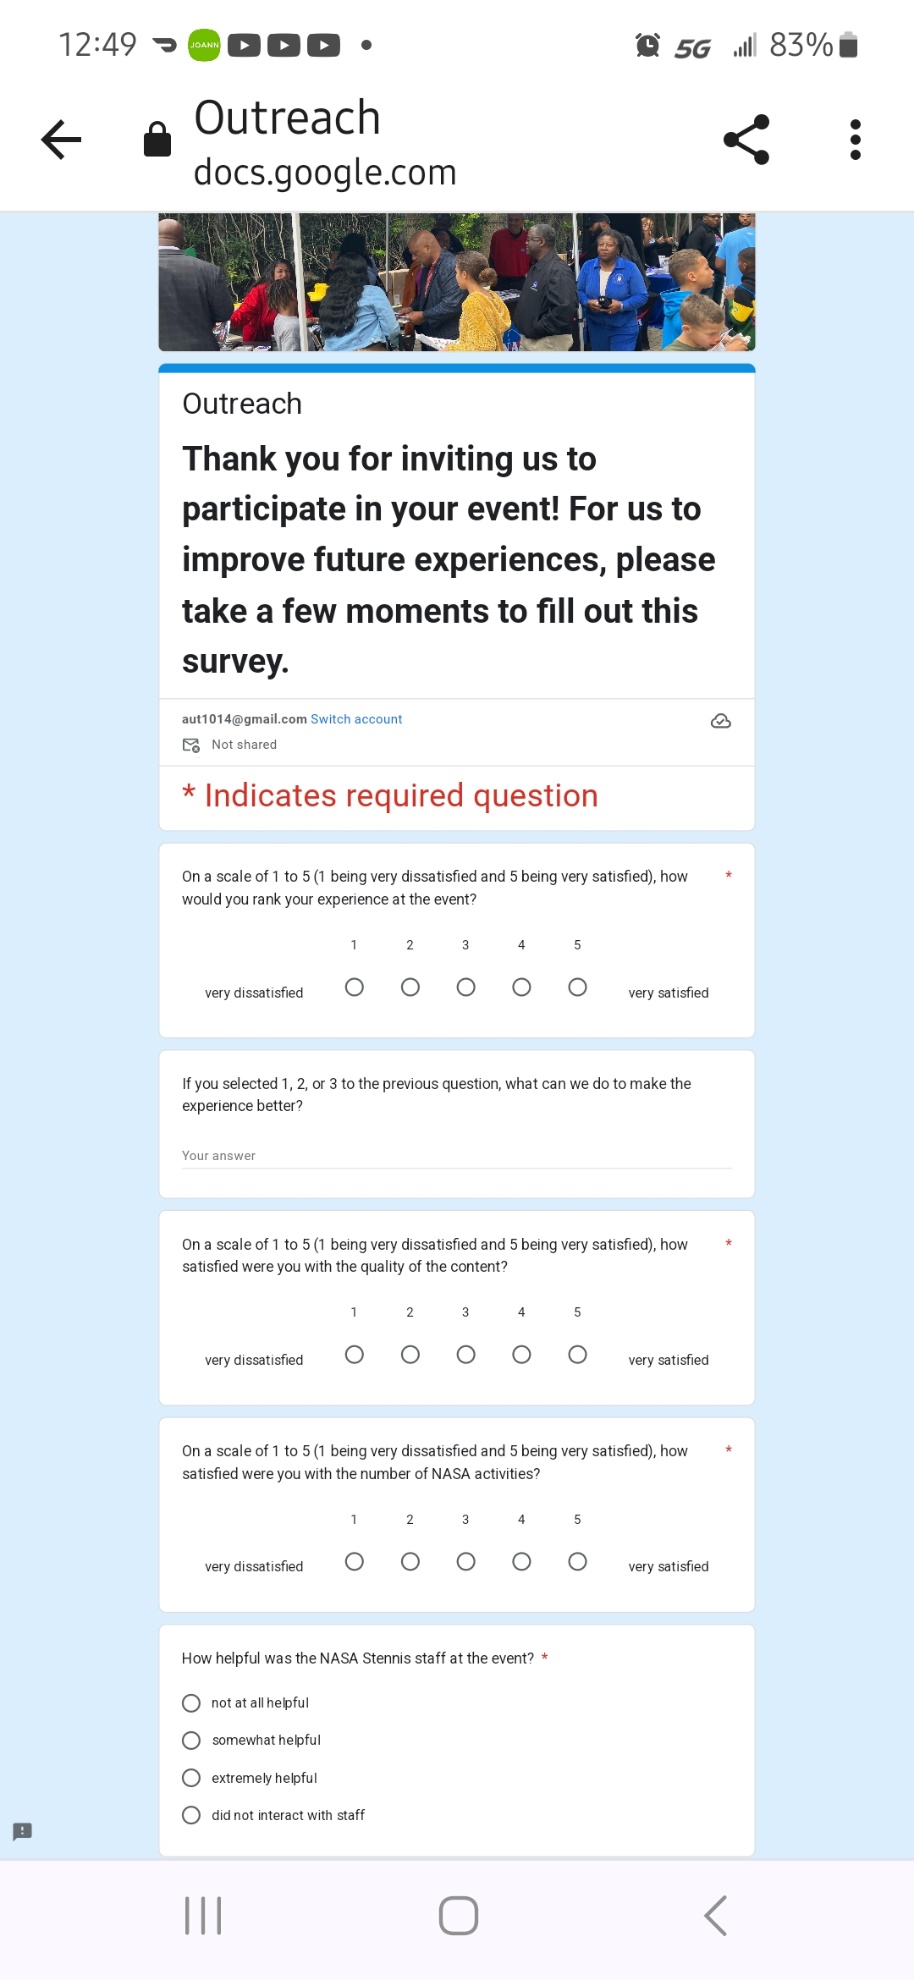Open the share icon
This screenshot has height=1980, width=914.
click(746, 140)
